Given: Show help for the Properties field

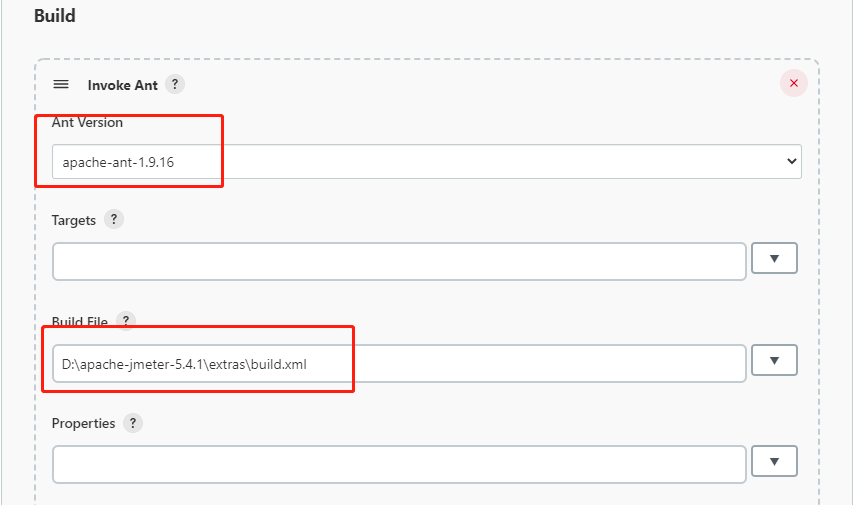Looking at the screenshot, I should point(133,423).
